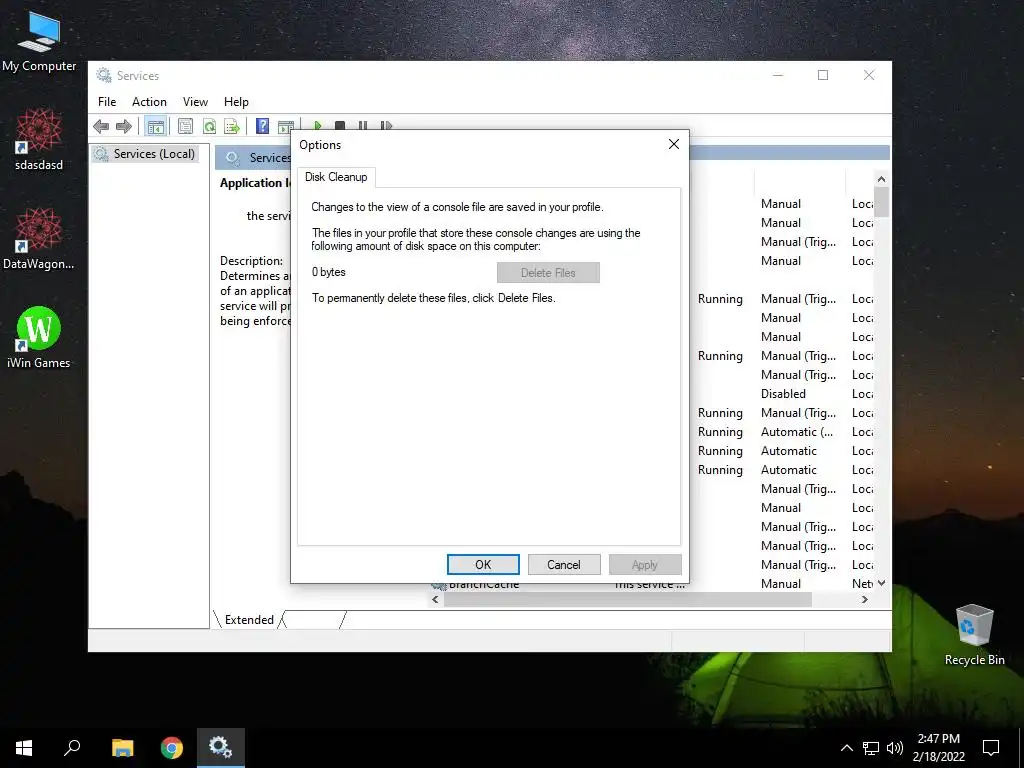The image size is (1024, 768).
Task: Select Services (Local) in the console tree
Action: [x=145, y=153]
